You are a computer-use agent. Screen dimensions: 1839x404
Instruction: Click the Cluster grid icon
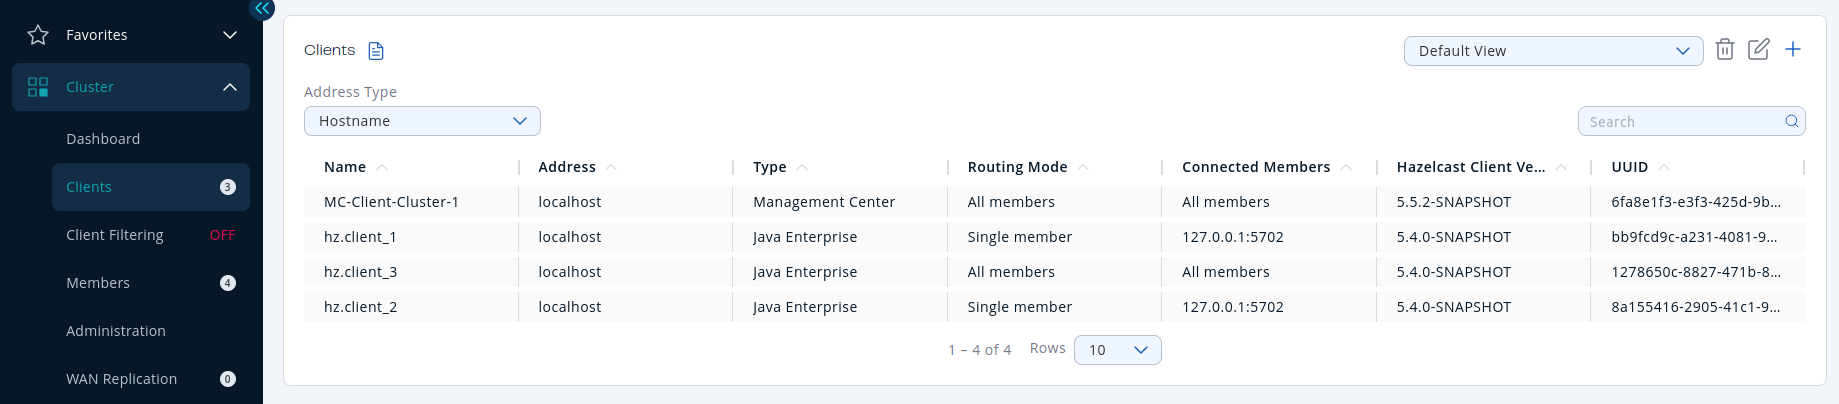click(38, 87)
